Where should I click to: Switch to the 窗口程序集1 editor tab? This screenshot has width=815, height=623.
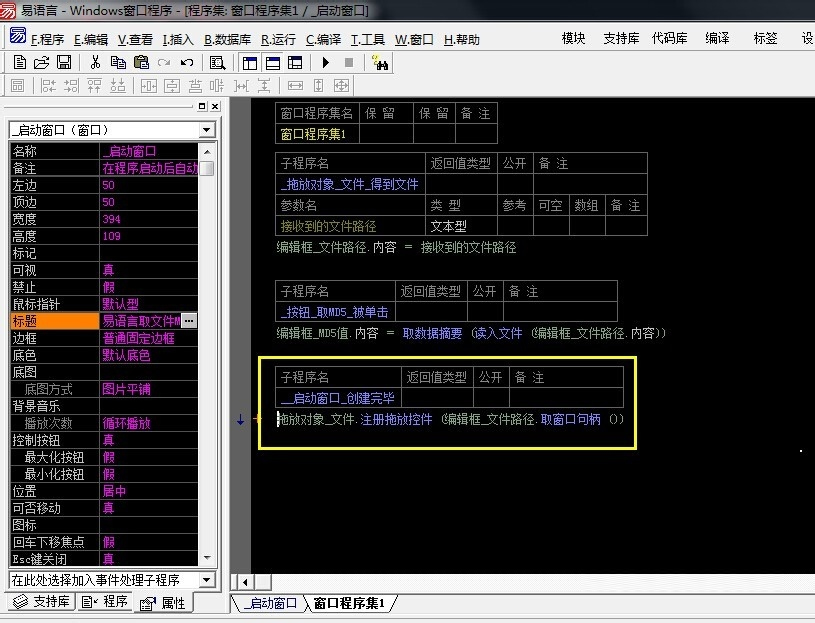pyautogui.click(x=349, y=603)
